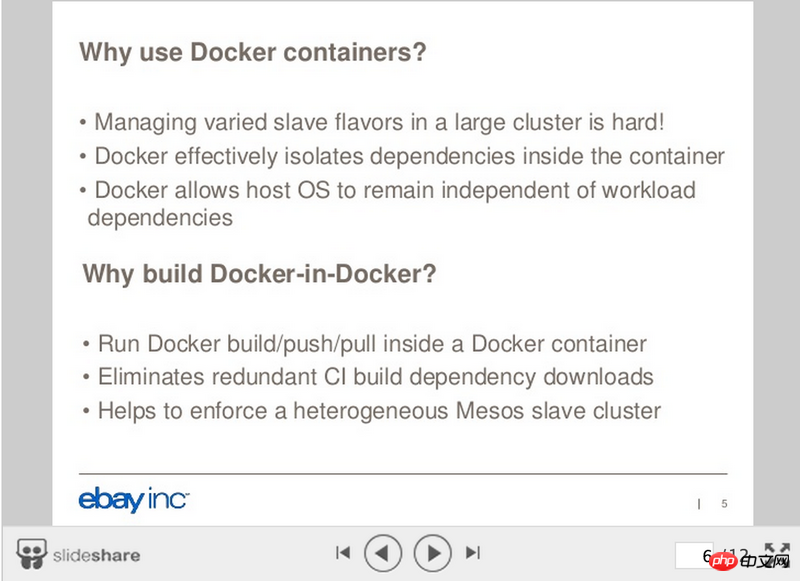Advance to the next slide

pos(432,552)
